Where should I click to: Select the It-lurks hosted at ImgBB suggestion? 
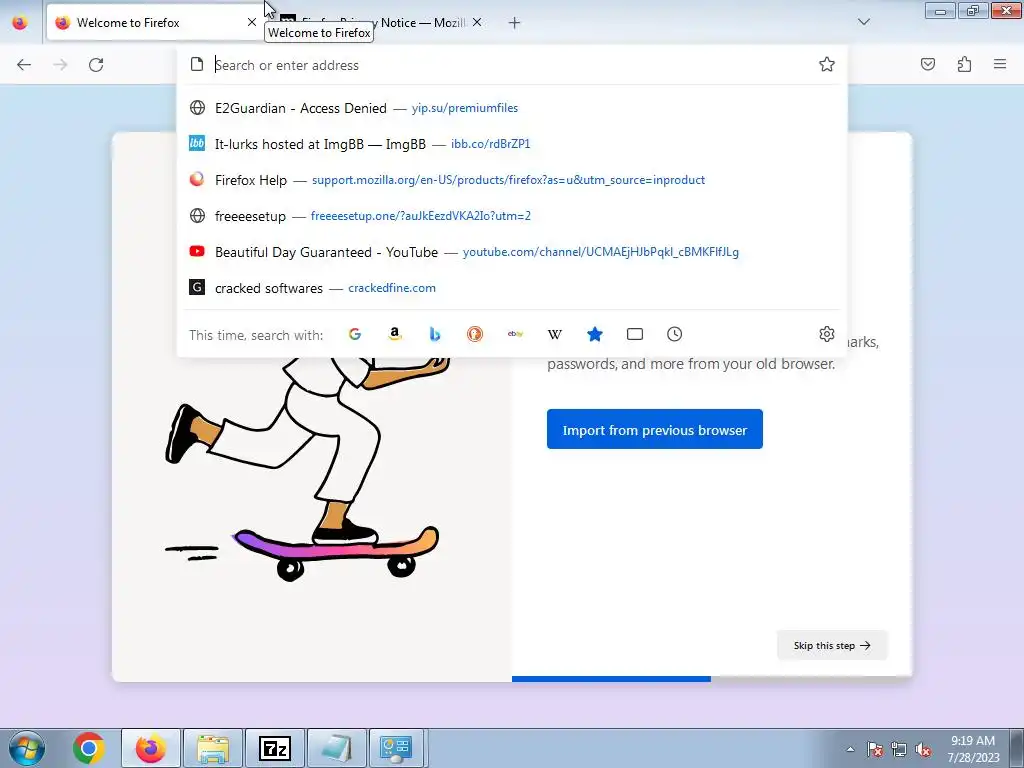tap(512, 144)
